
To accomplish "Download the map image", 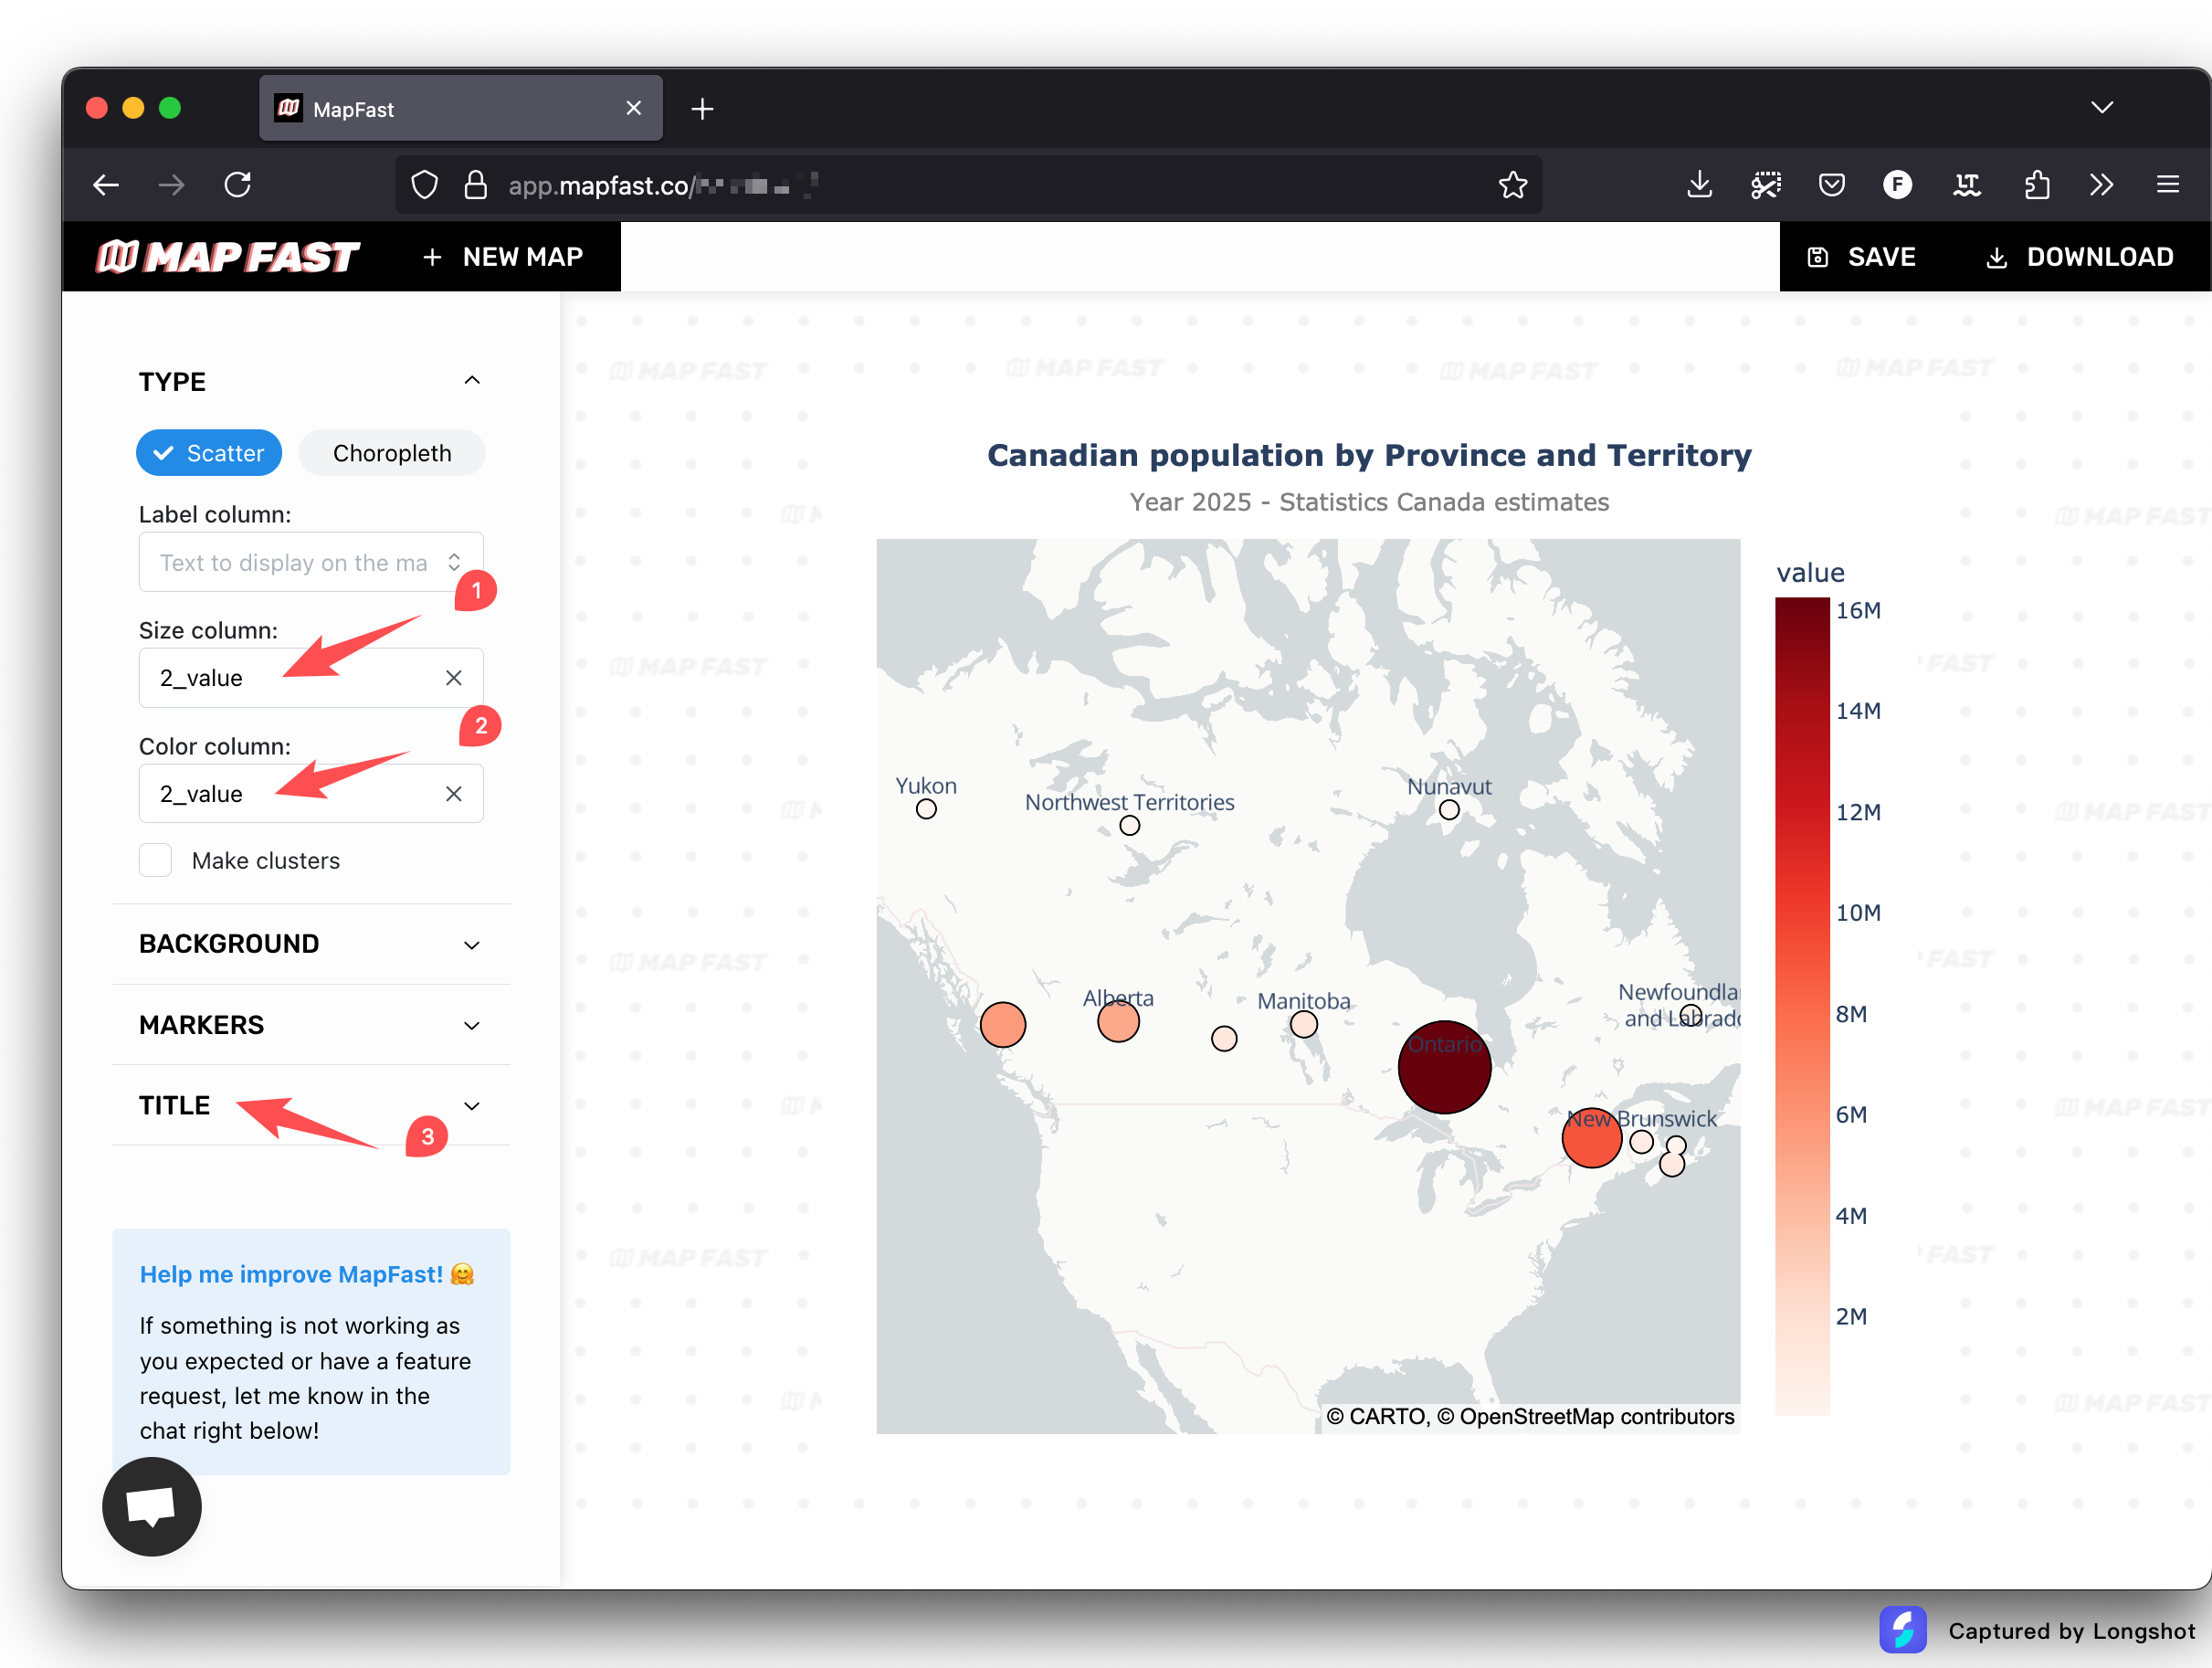I will pyautogui.click(x=2079, y=257).
